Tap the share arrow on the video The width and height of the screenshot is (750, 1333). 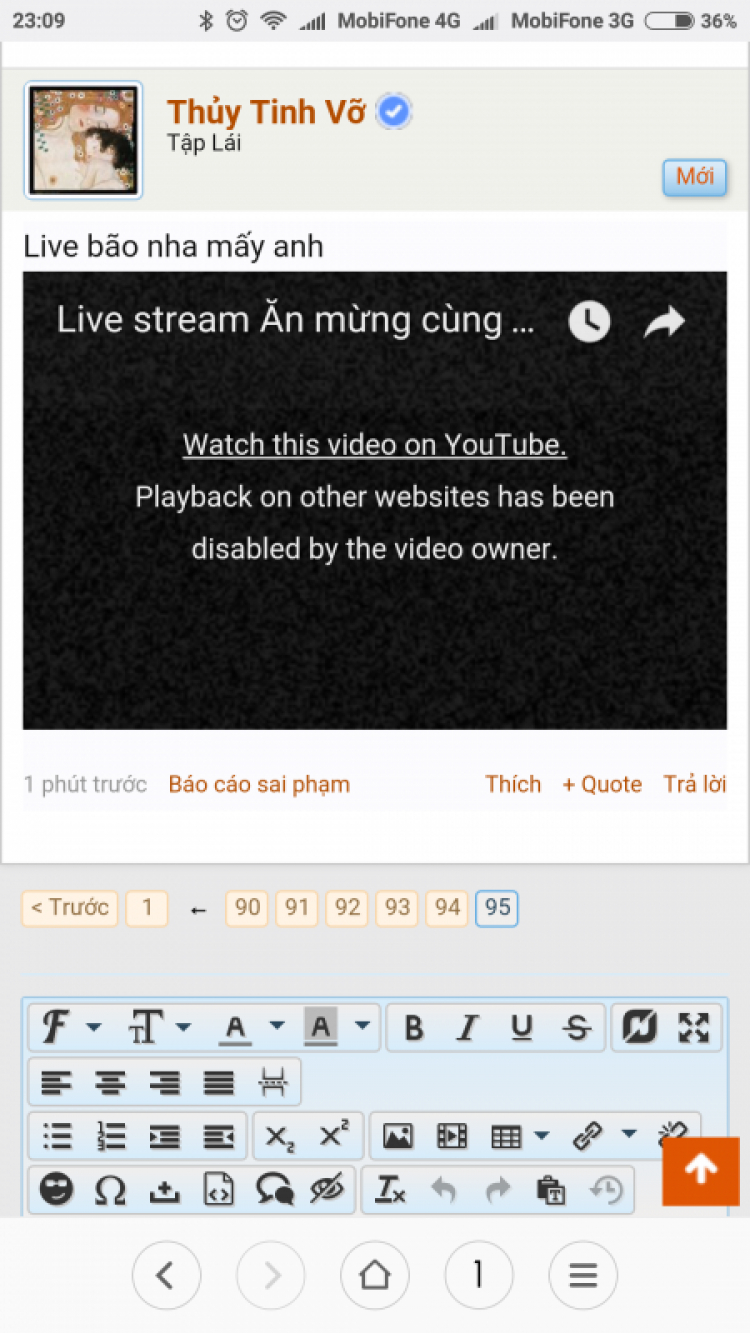[664, 321]
